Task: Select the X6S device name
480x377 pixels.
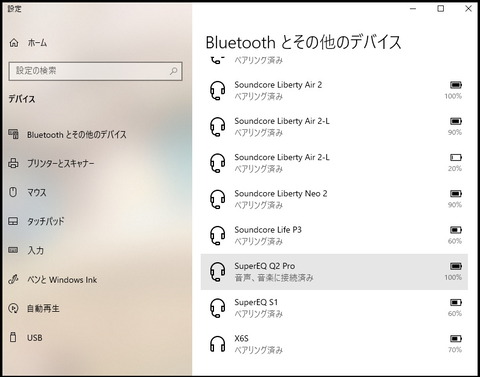Action: coord(241,339)
